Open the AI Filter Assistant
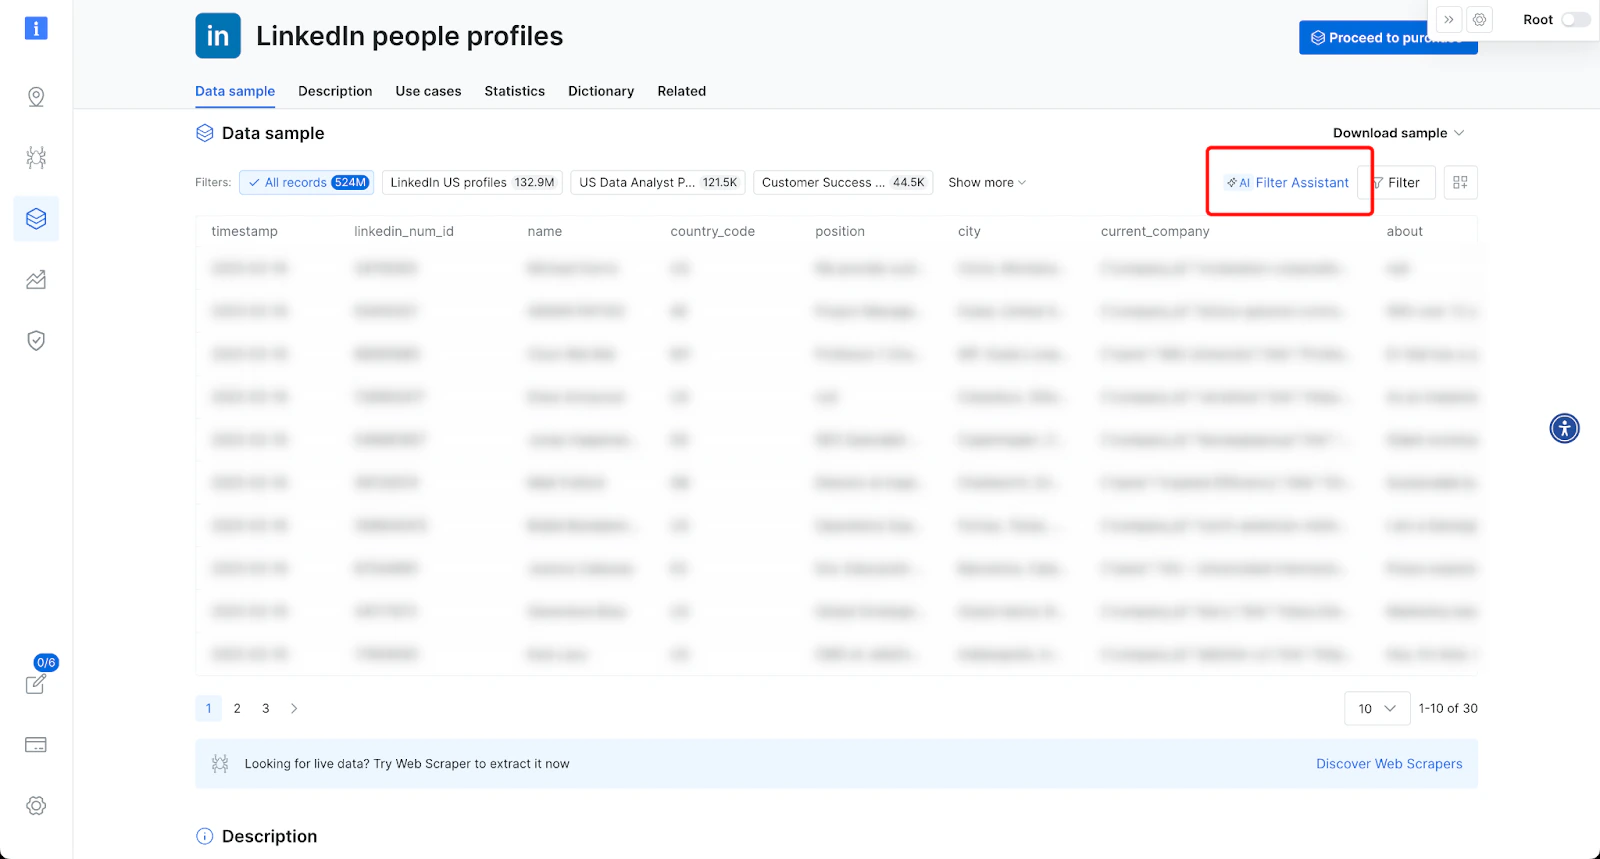Image resolution: width=1600 pixels, height=859 pixels. point(1288,182)
